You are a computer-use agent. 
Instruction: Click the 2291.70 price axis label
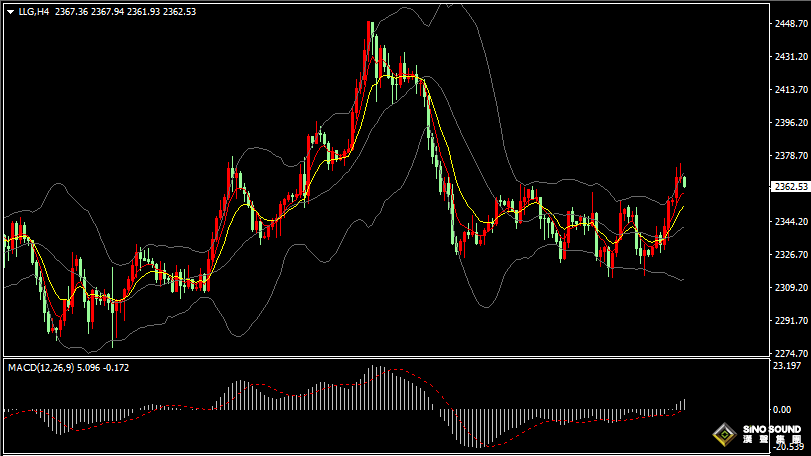point(791,321)
